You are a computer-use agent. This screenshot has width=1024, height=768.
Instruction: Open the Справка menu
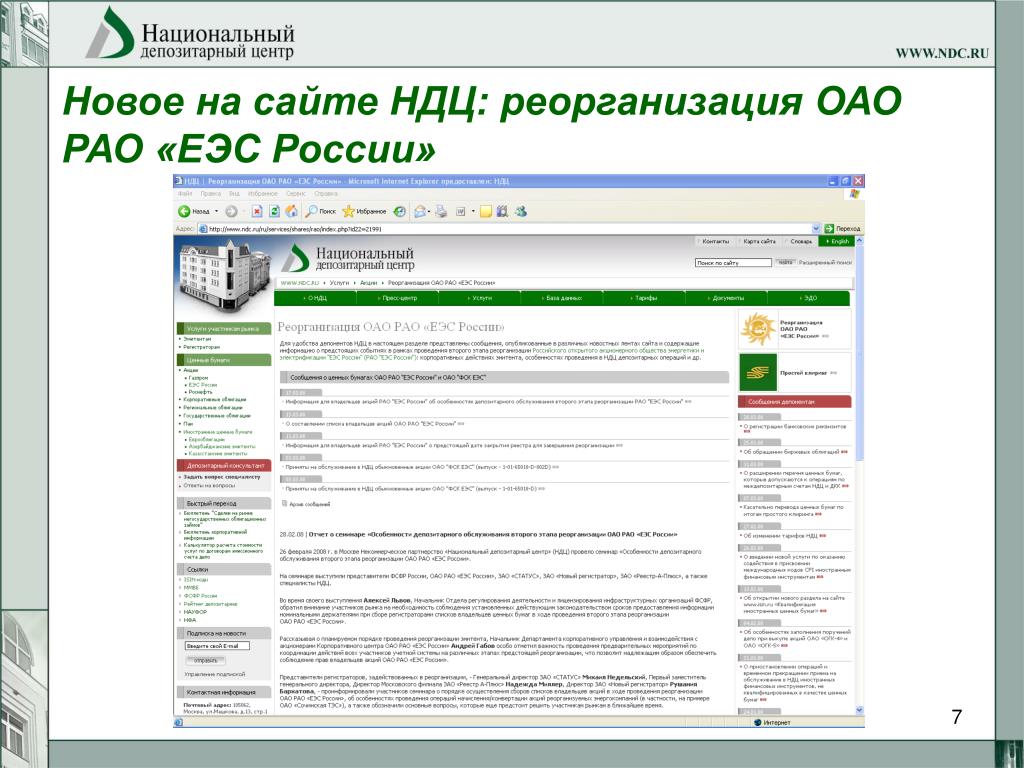point(326,193)
